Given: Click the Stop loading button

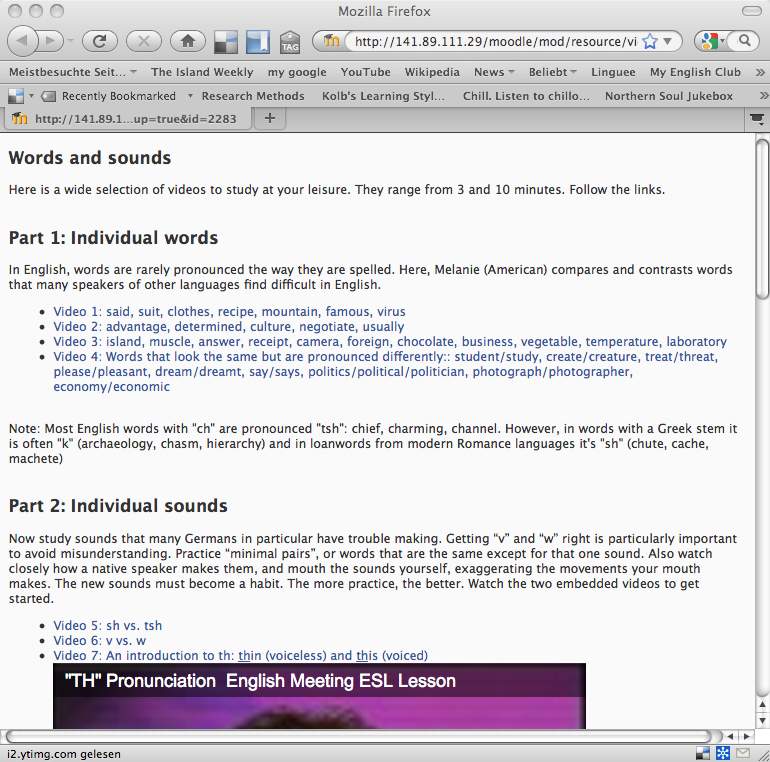Looking at the screenshot, I should pos(143,41).
